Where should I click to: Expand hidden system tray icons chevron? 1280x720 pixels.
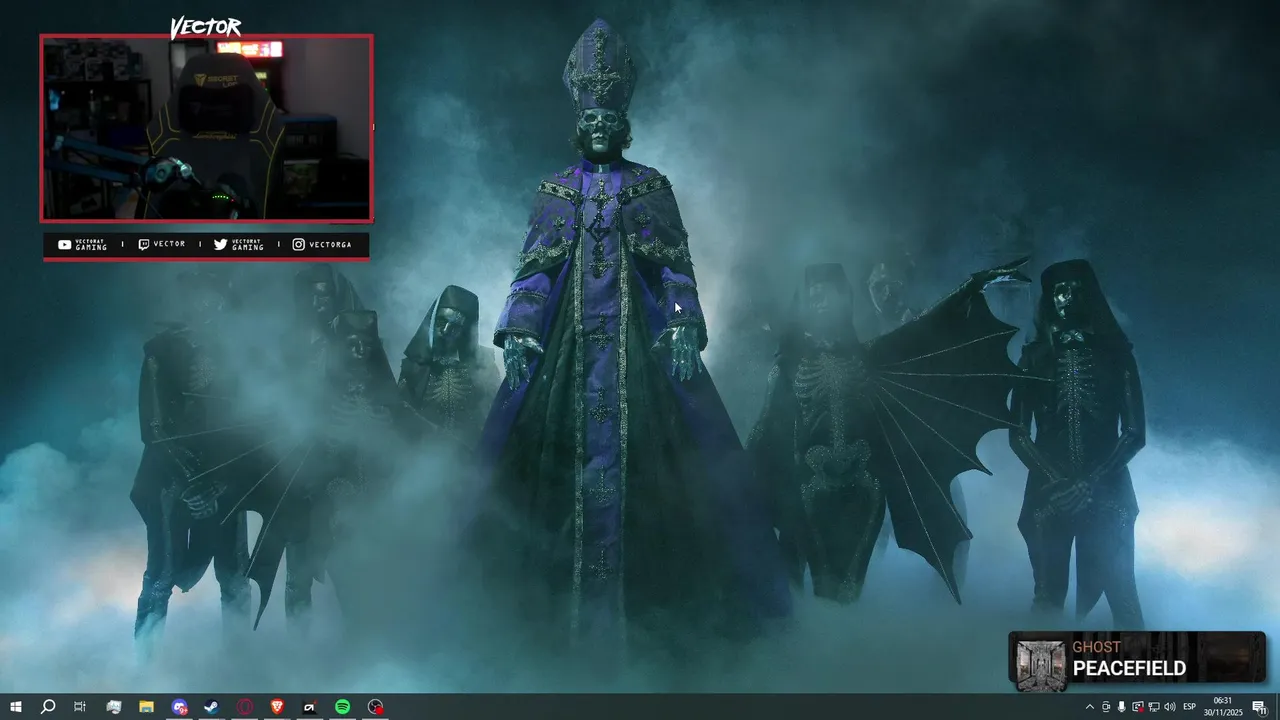1089,707
